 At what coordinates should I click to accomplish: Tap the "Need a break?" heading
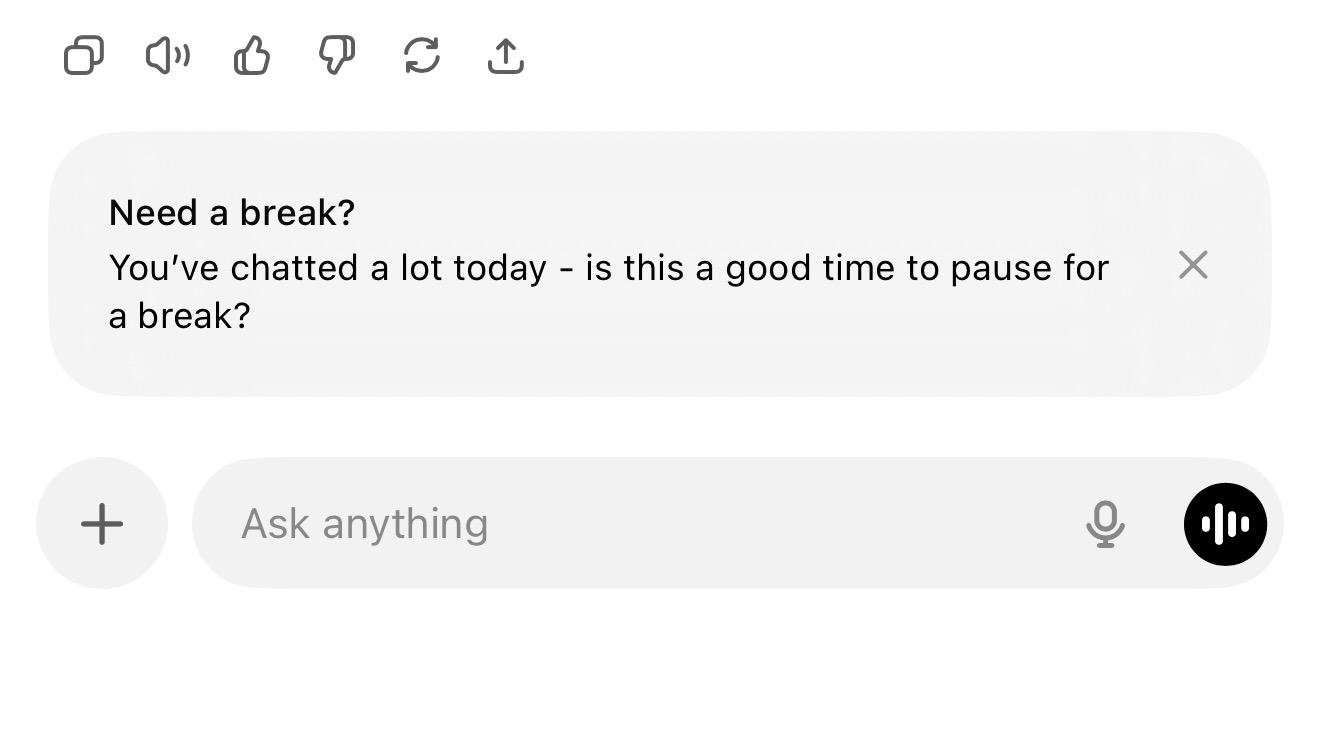232,213
